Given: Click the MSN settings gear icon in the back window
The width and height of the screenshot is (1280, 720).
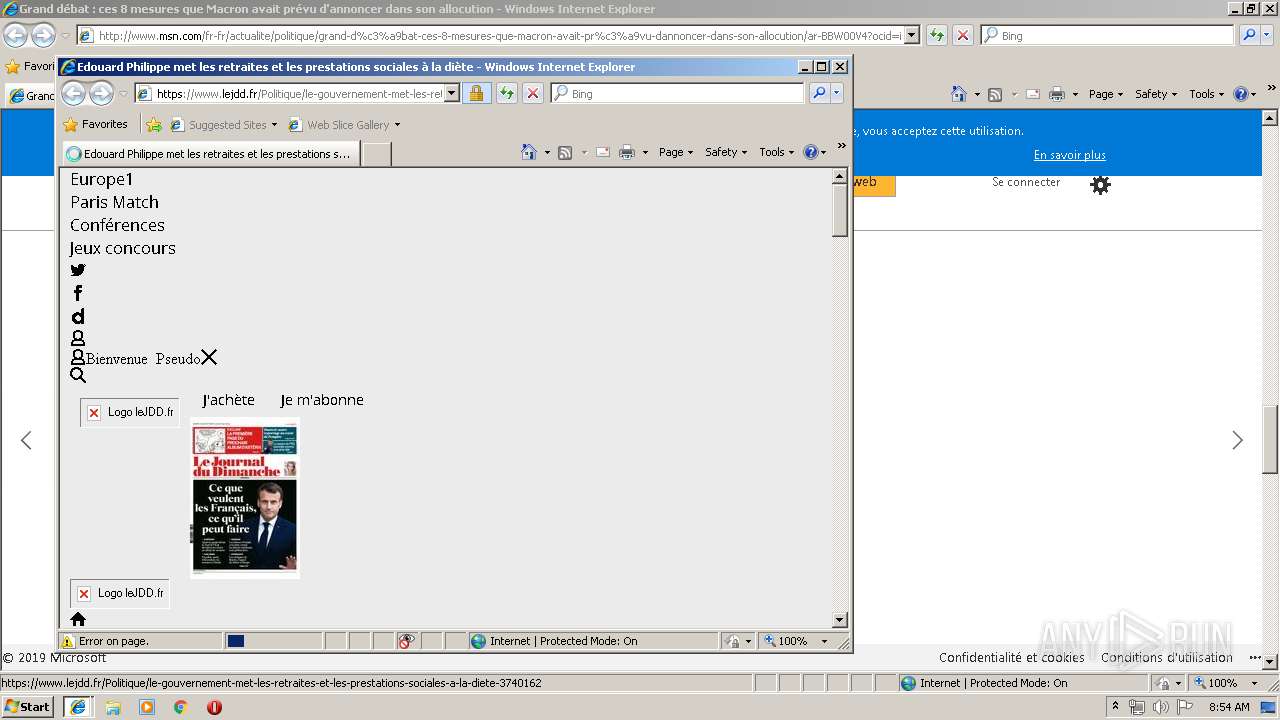Looking at the screenshot, I should click(1100, 185).
